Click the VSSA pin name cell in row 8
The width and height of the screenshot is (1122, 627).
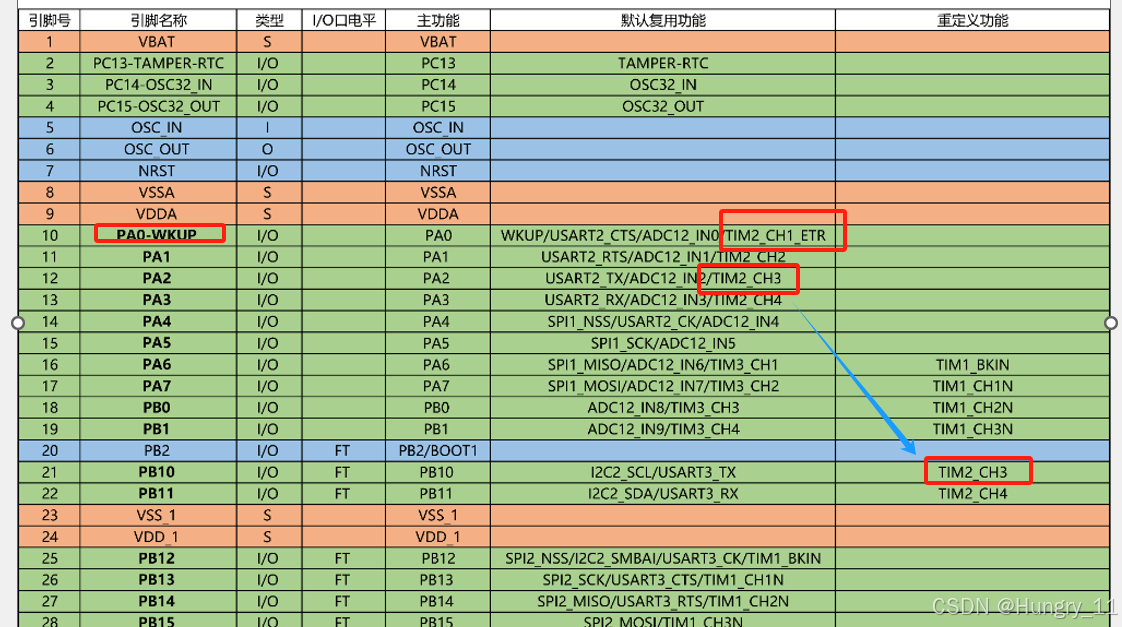[158, 192]
